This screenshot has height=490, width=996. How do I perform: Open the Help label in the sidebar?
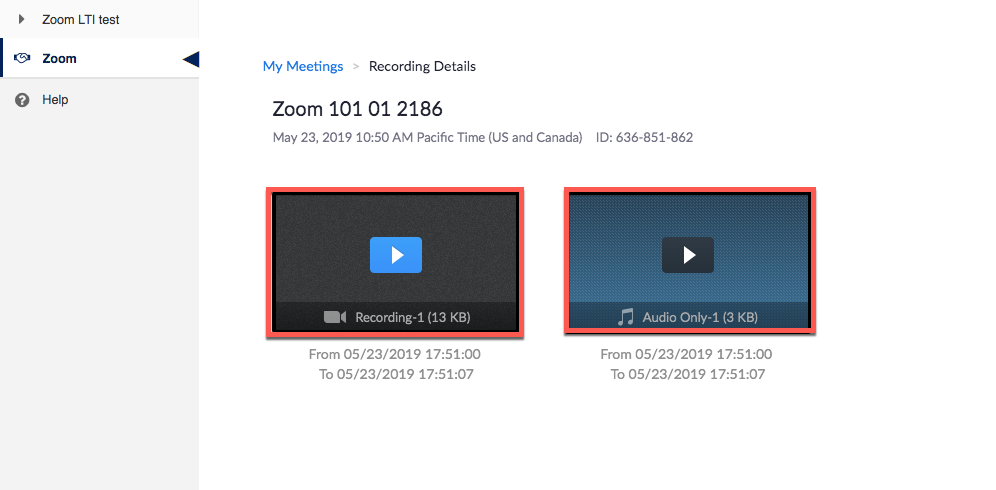(x=55, y=100)
